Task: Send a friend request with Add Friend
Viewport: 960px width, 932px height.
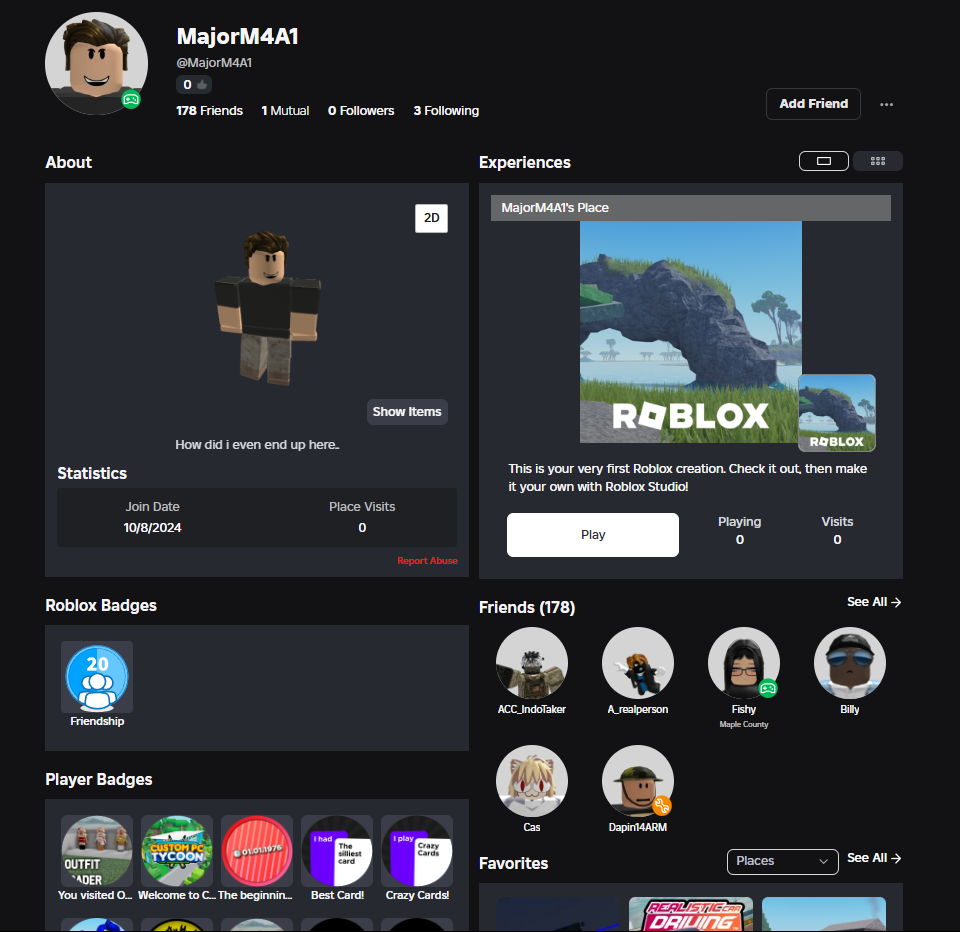Action: coord(813,104)
